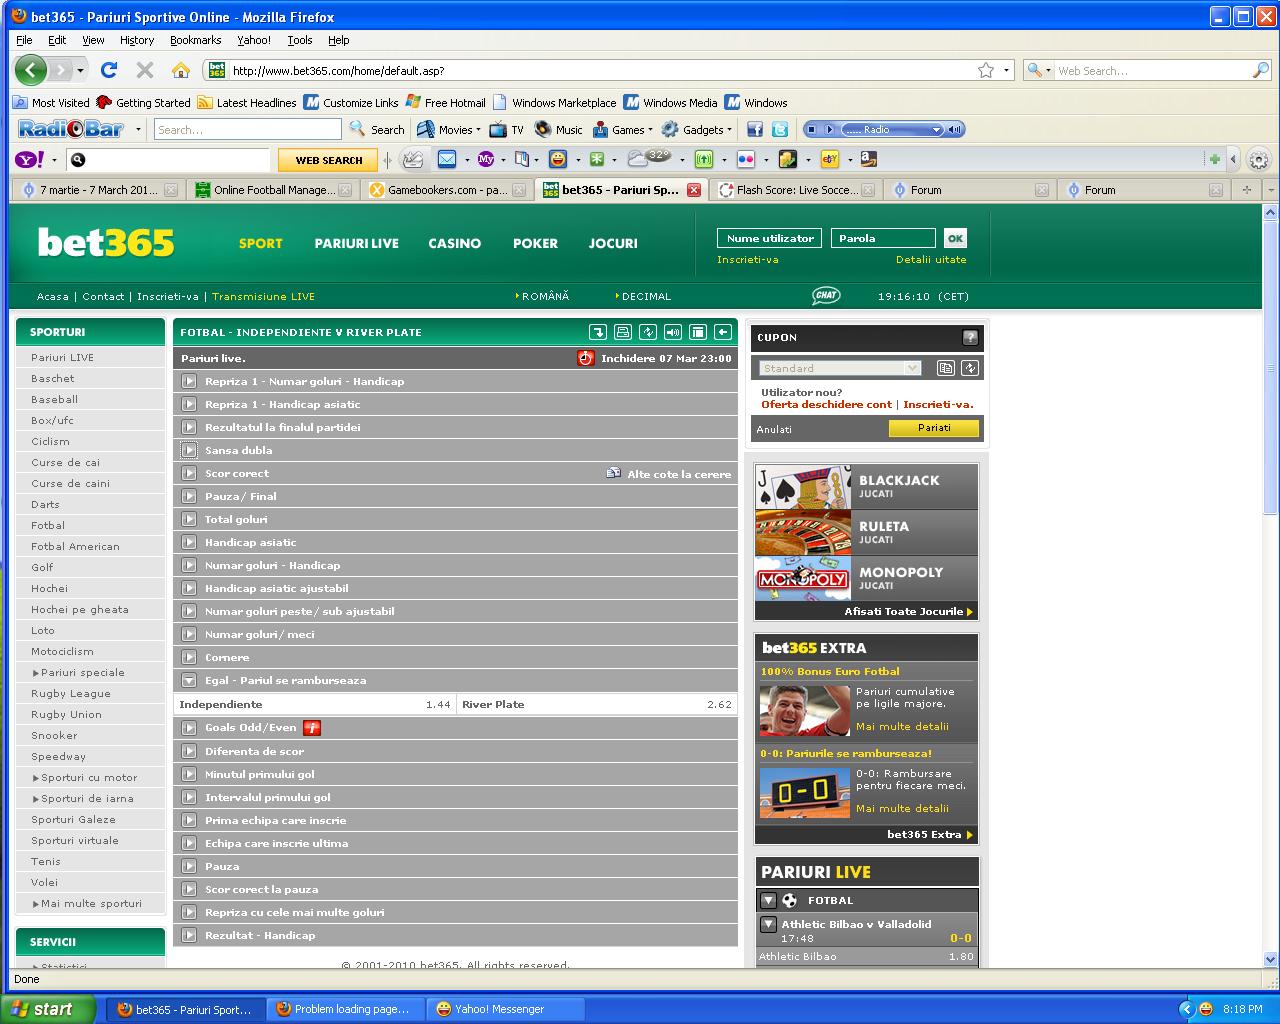The image size is (1280, 1024).
Task: Click the layout window icon in the Fotbal header
Action: [698, 332]
